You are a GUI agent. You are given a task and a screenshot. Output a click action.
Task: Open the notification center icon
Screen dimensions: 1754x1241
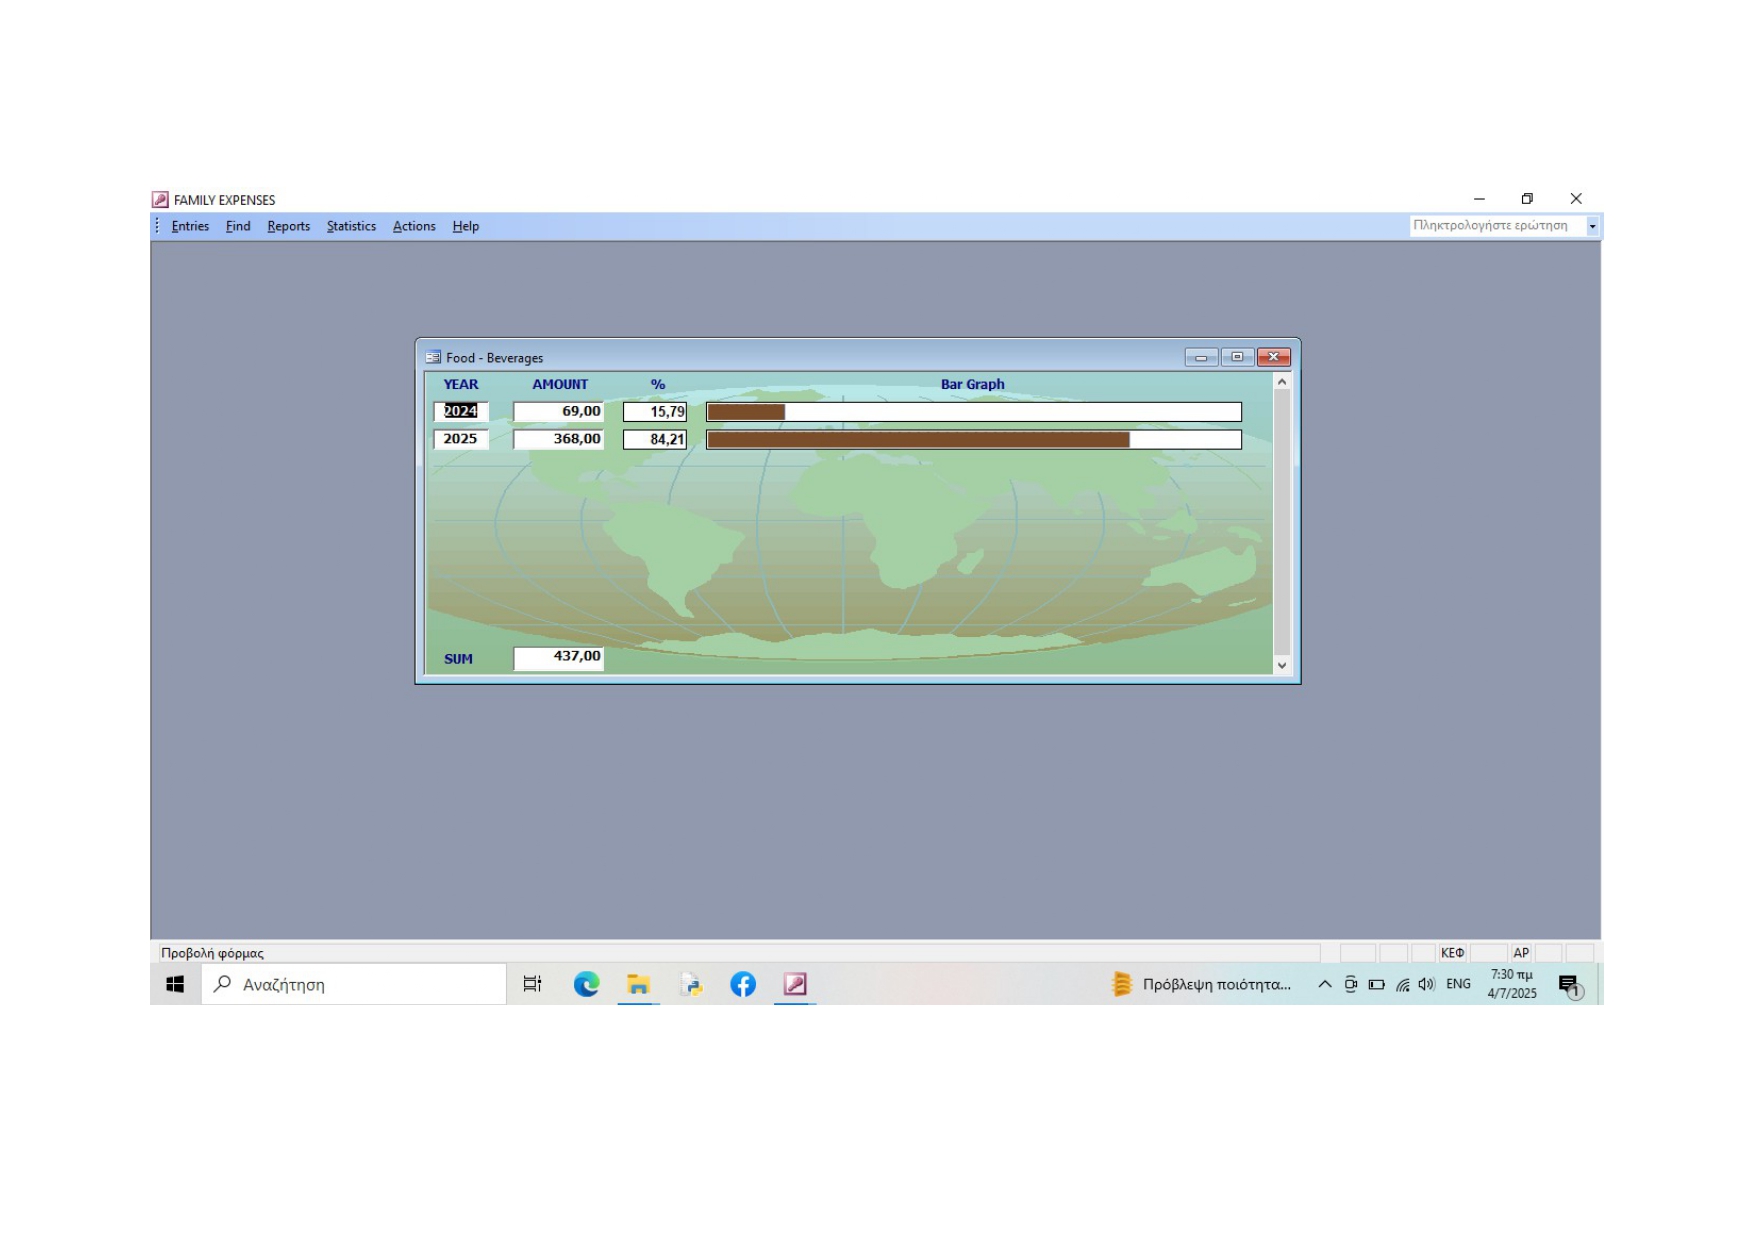point(1569,985)
